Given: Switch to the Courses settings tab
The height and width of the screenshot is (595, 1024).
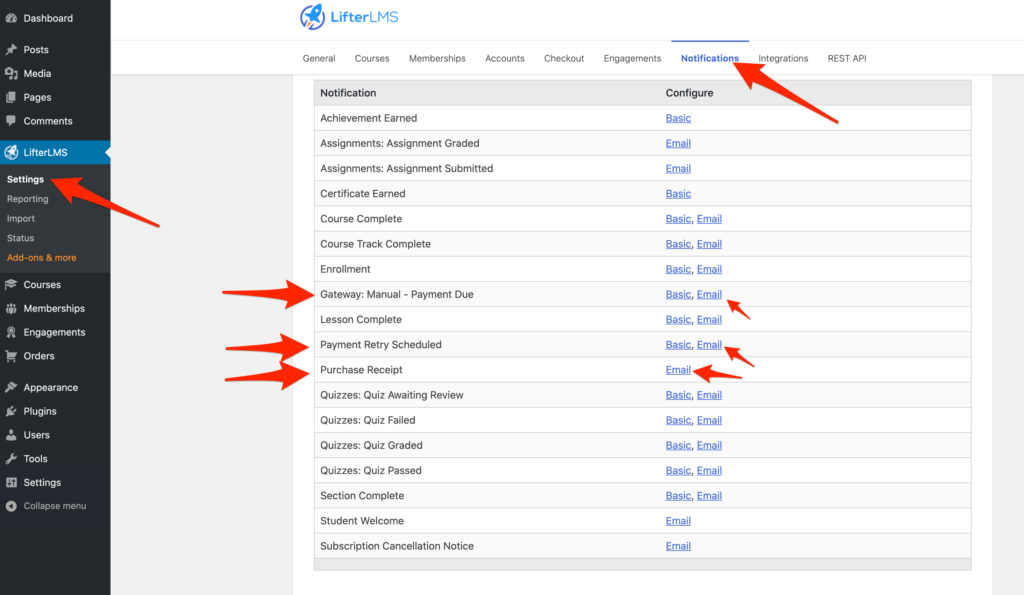Looking at the screenshot, I should (x=372, y=58).
